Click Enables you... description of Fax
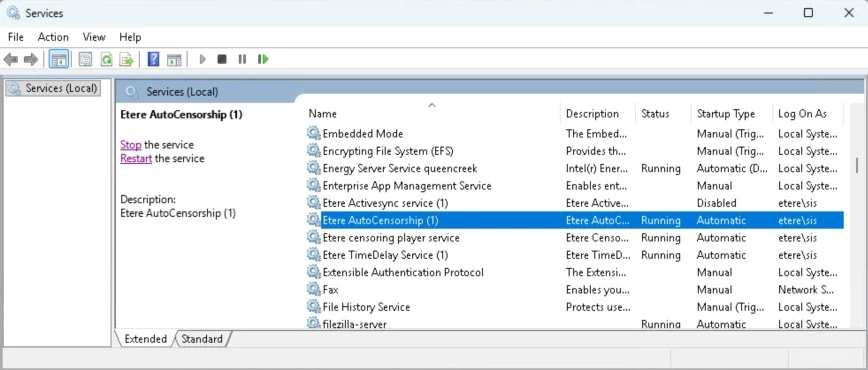Viewport: 868px width, 370px height. tap(597, 290)
